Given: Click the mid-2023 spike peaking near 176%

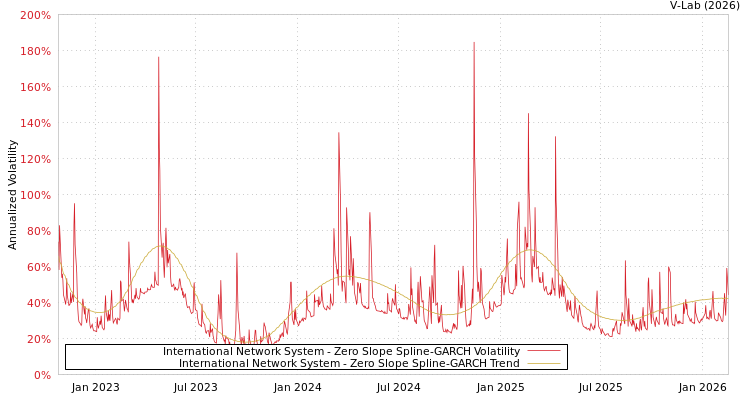Looking at the screenshot, I should [x=158, y=58].
